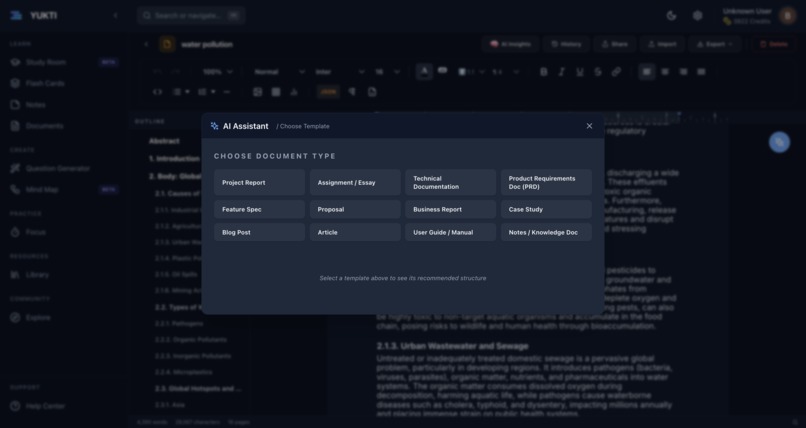Set align center

665,72
